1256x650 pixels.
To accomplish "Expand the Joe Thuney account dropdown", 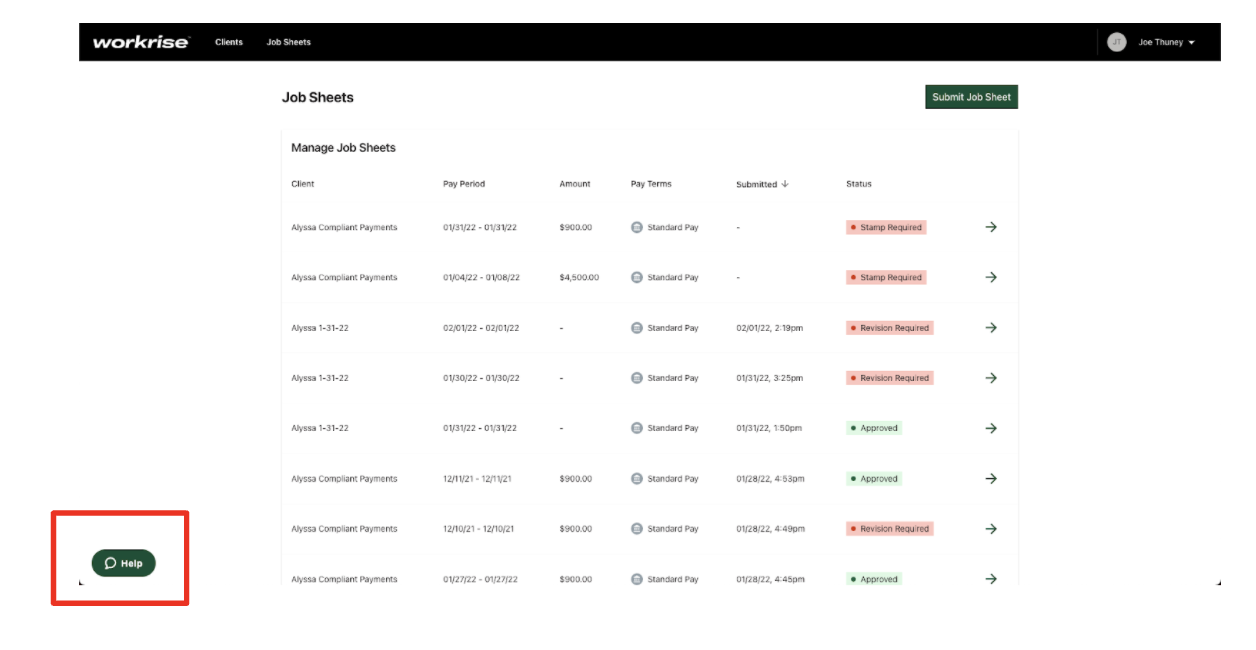I will point(1167,42).
